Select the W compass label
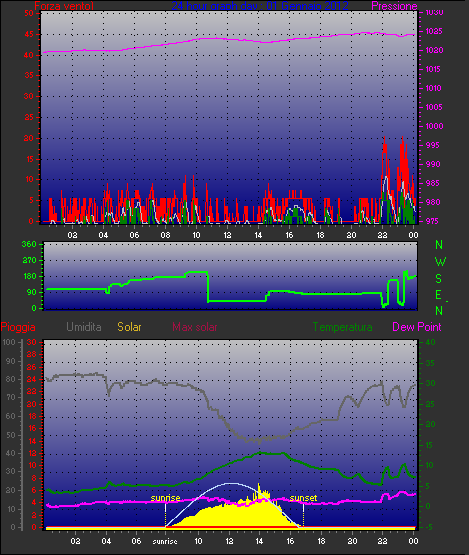Viewport: 469px width, 555px height. 440,262
